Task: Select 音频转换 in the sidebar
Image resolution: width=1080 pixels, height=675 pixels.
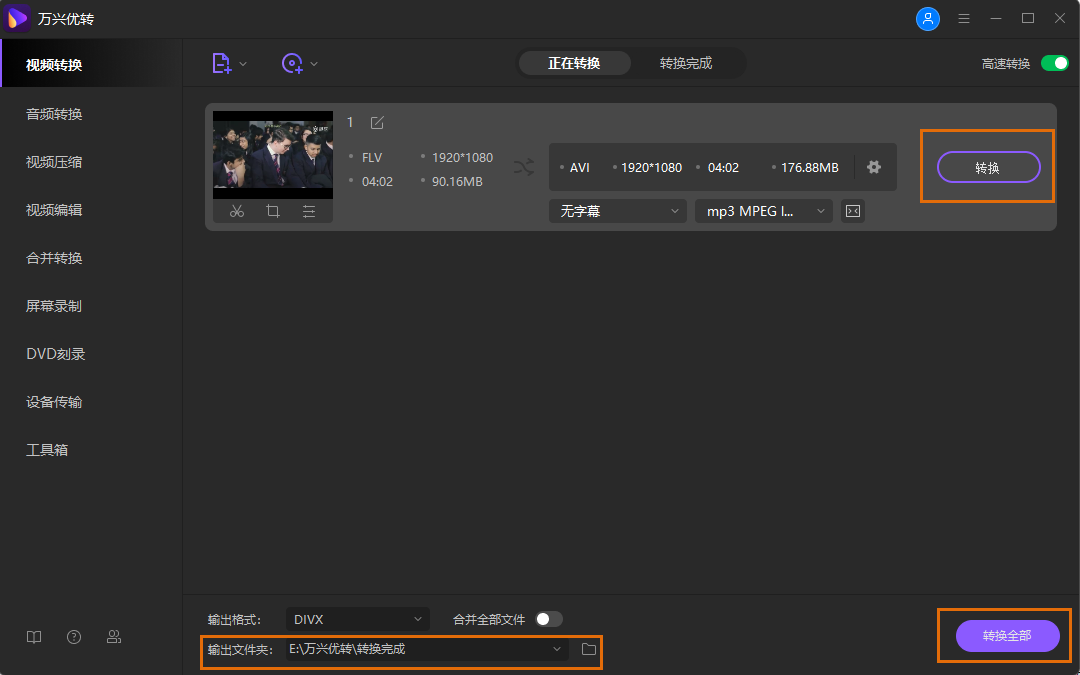Action: click(54, 114)
